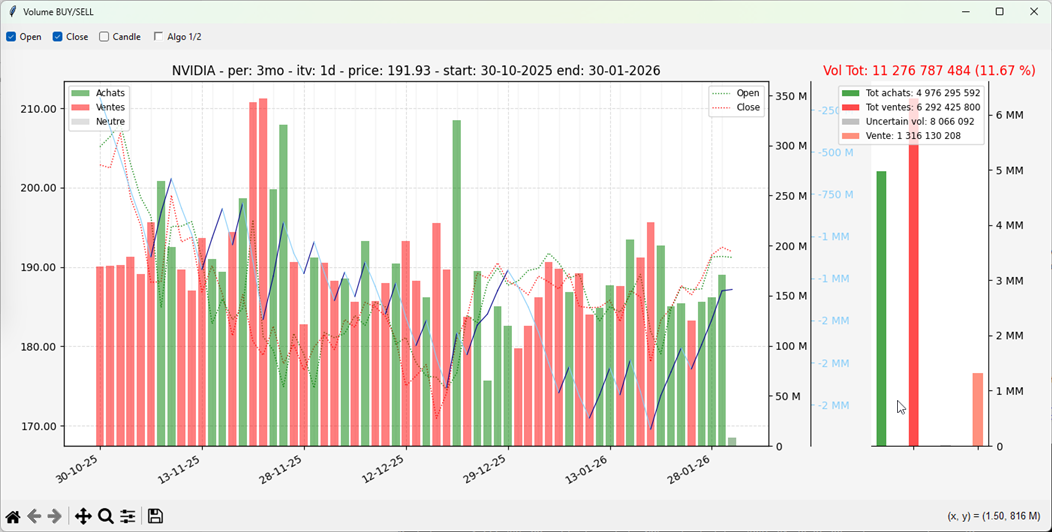Go back to previous view arrow
The width and height of the screenshot is (1052, 532).
point(34,516)
